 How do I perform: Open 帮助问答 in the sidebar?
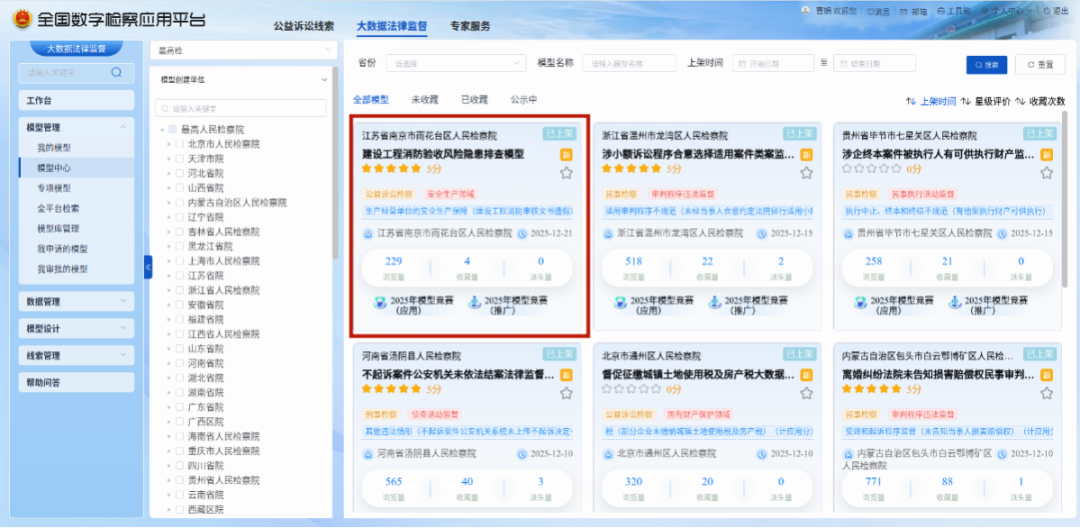[76, 383]
